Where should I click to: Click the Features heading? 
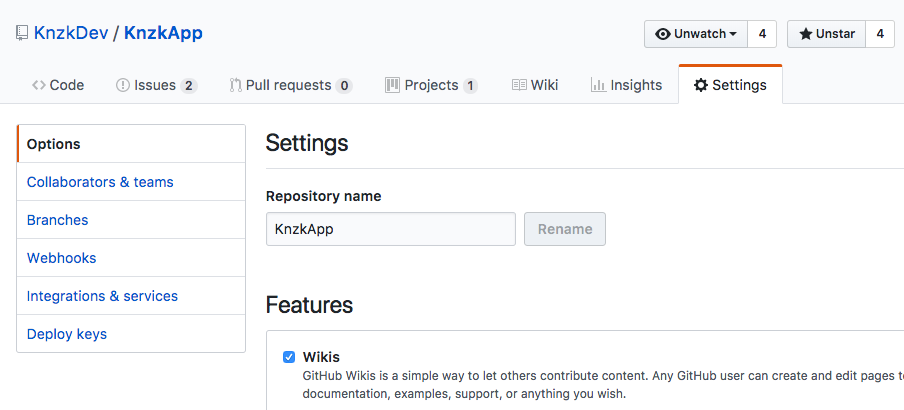click(310, 305)
